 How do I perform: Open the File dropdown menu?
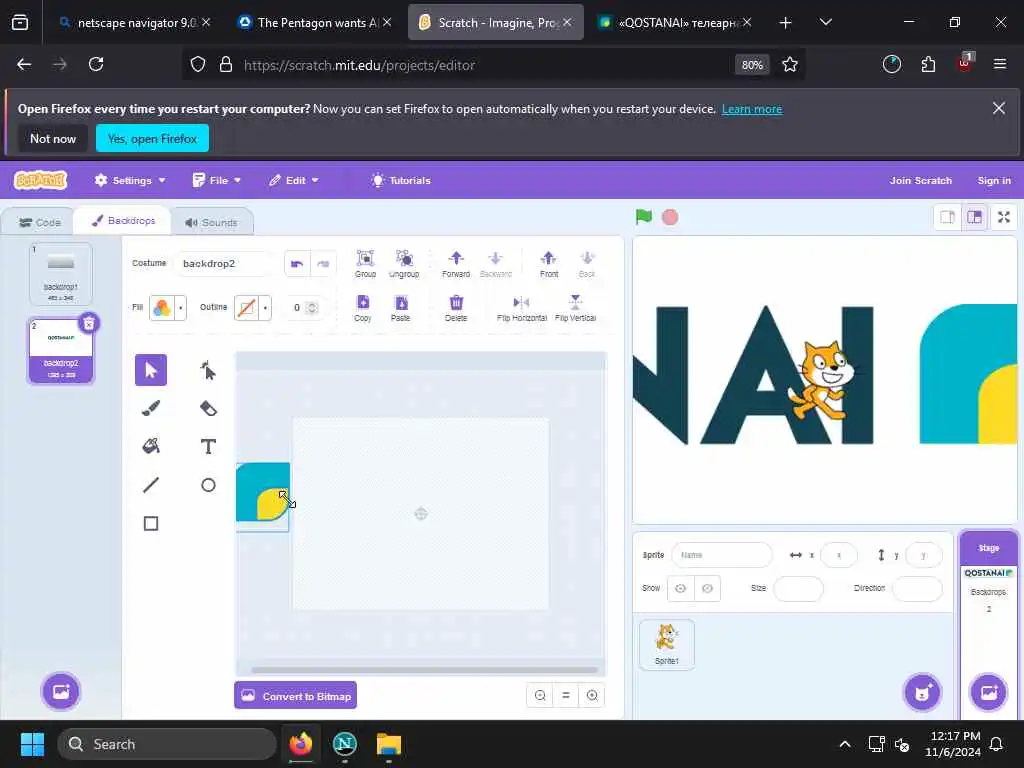click(x=217, y=180)
